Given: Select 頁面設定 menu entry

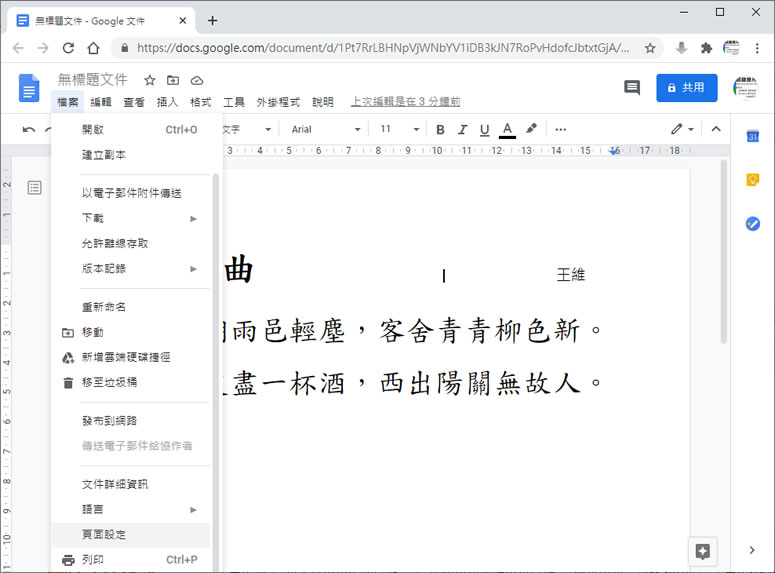Looking at the screenshot, I should [131, 535].
